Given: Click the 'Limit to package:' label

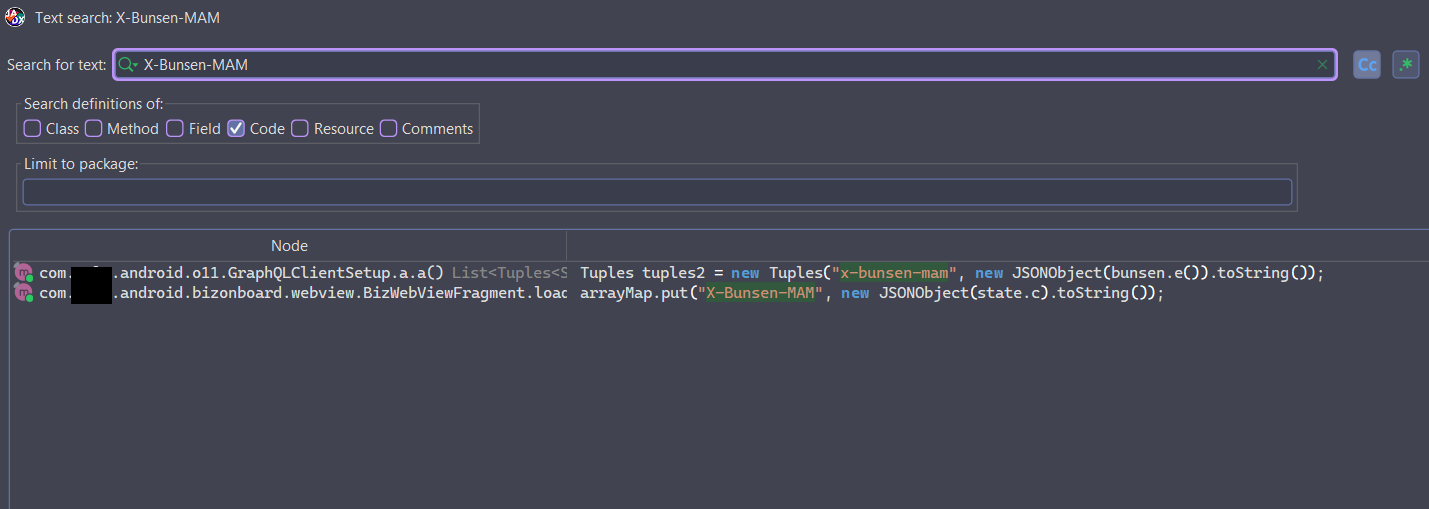Looking at the screenshot, I should click(x=80, y=164).
